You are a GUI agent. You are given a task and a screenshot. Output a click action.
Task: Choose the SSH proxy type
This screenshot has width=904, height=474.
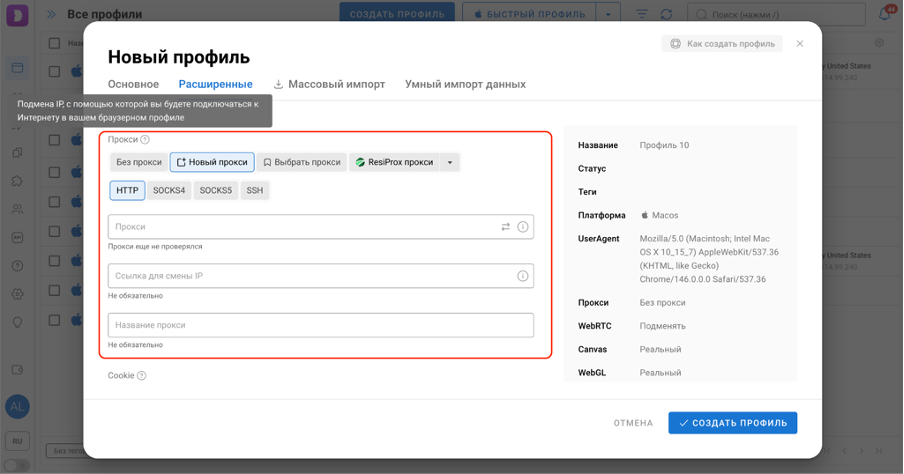coord(255,190)
